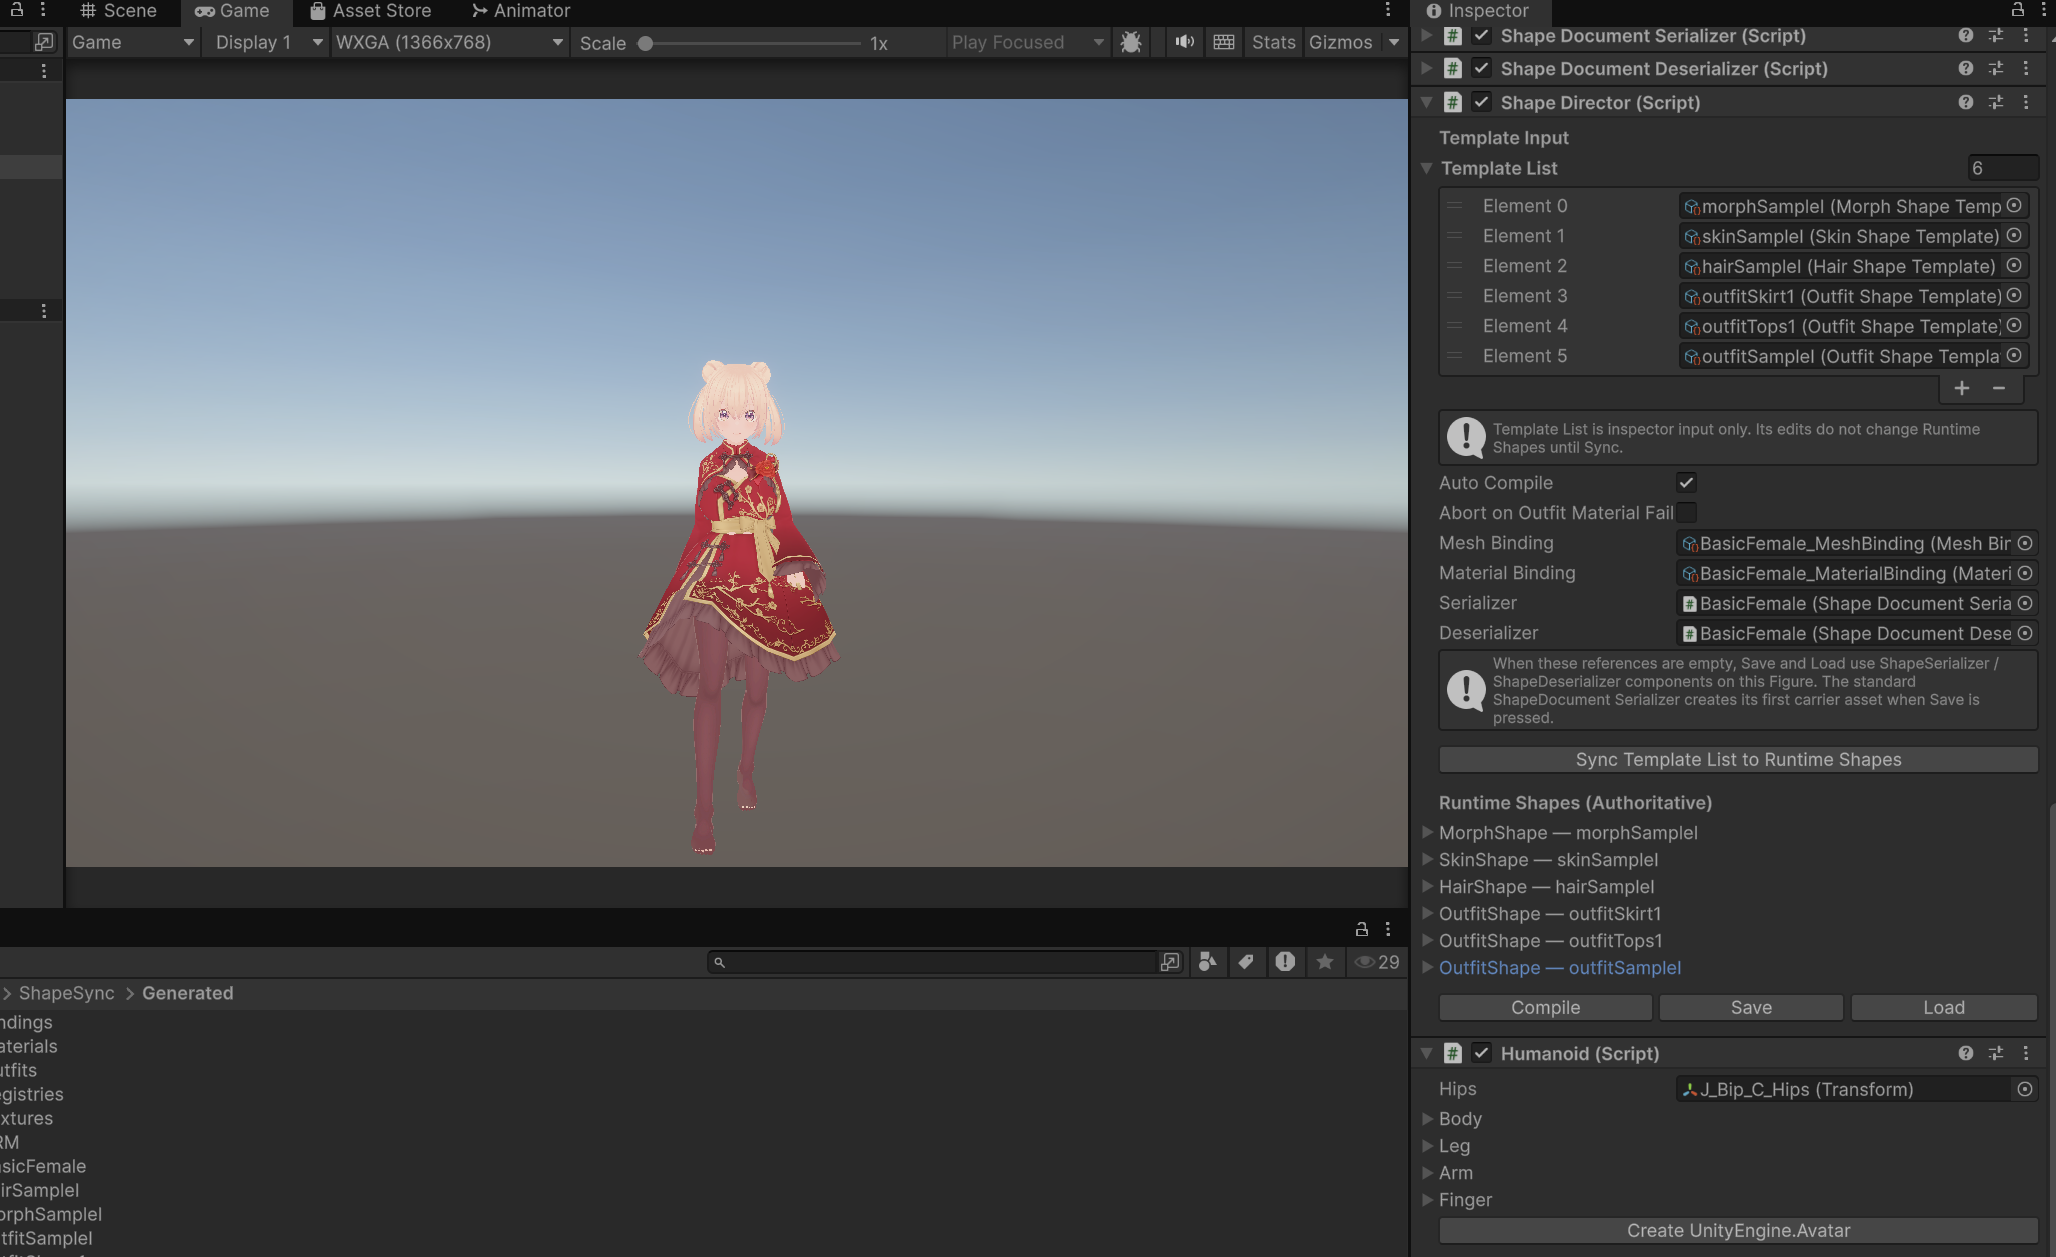2056x1257 pixels.
Task: Open Humanoid component kebab menu
Action: pyautogui.click(x=2026, y=1053)
